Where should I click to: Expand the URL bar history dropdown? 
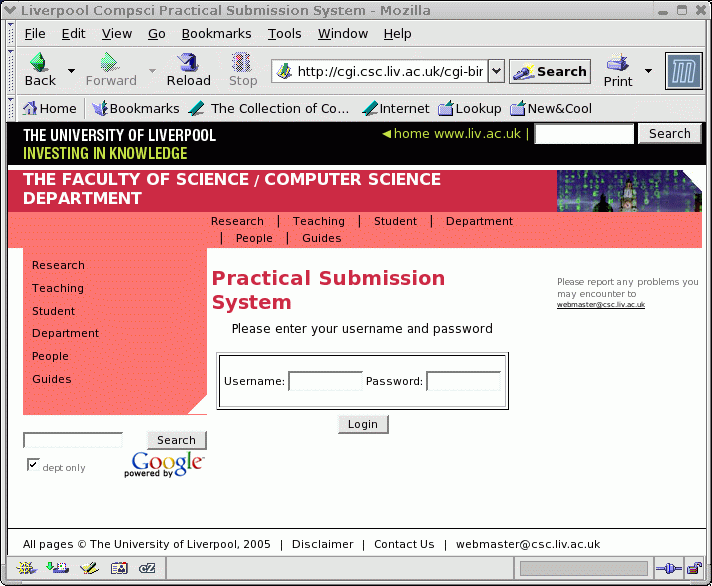coord(497,71)
